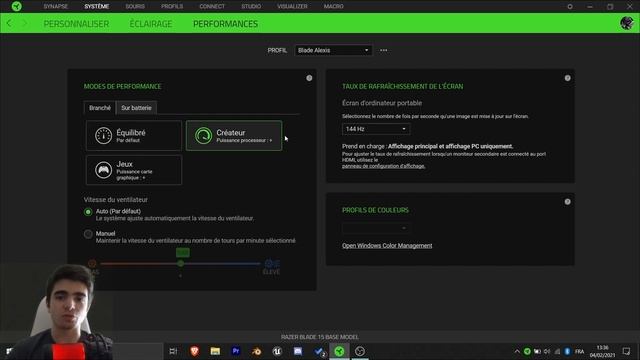Click Razer tray icon in system tray
Image resolution: width=640 pixels, height=360 pixels.
(x=527, y=351)
